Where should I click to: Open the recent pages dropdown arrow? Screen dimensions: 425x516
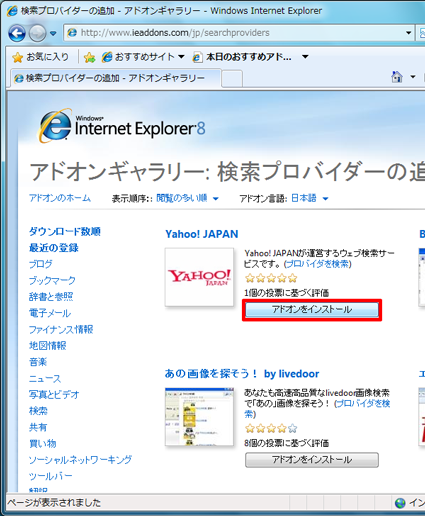point(53,33)
